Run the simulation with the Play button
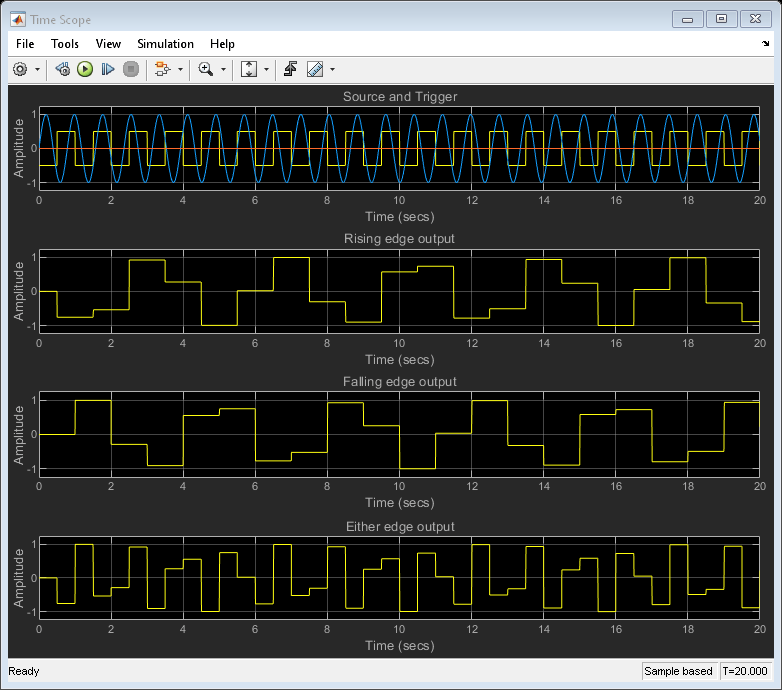The width and height of the screenshot is (782, 690). pos(85,69)
